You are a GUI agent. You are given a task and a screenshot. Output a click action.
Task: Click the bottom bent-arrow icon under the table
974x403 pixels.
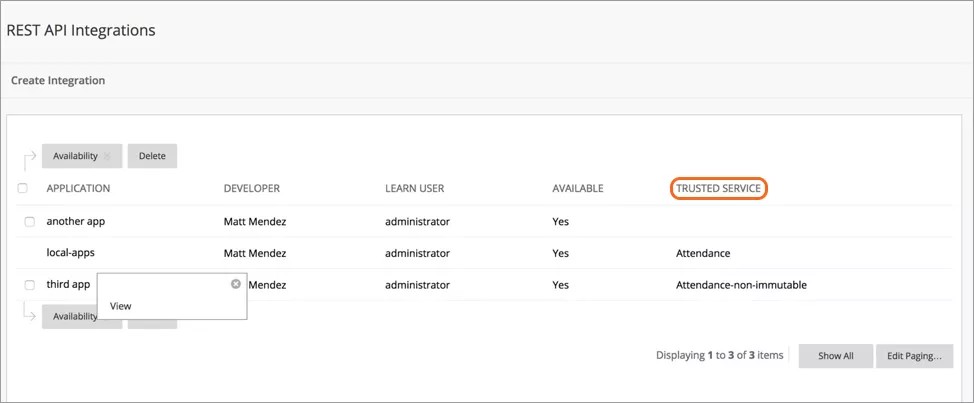tap(29, 314)
